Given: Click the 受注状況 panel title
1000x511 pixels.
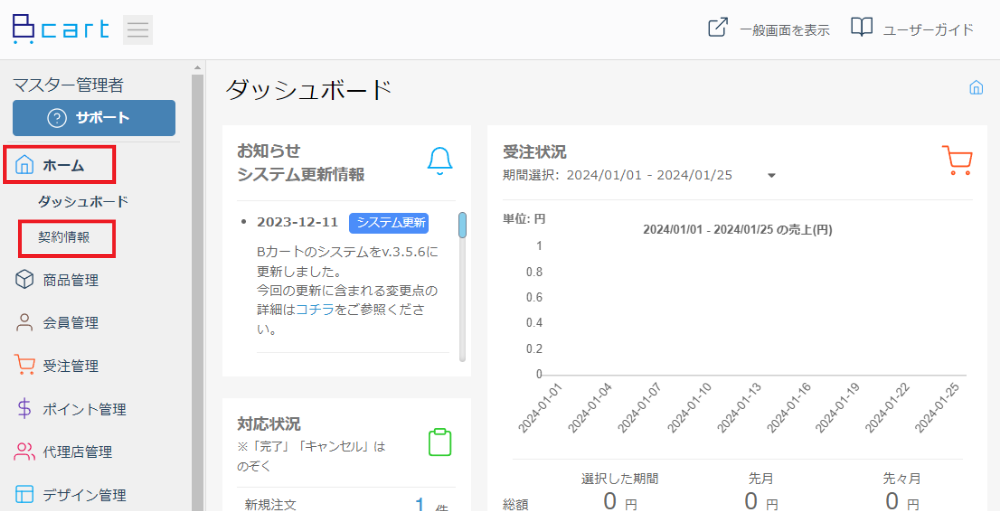Looking at the screenshot, I should 534,152.
